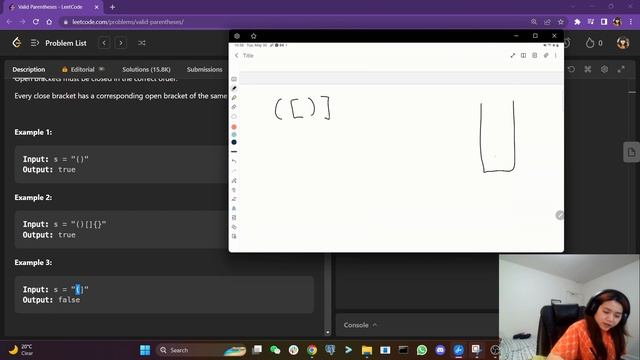640x360 pixels.
Task: Toggle the browser side panel
Action: click(x=604, y=22)
